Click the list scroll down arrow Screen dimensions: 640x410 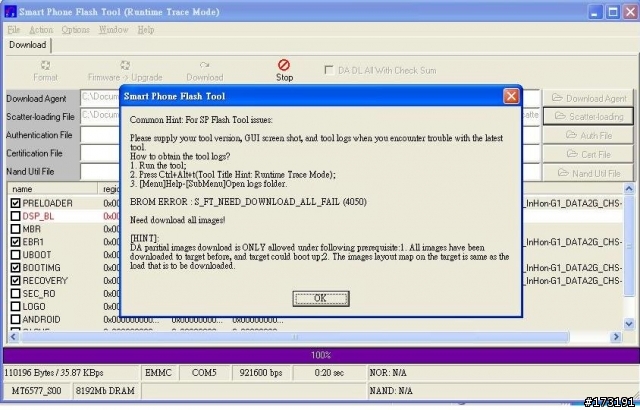[x=629, y=324]
